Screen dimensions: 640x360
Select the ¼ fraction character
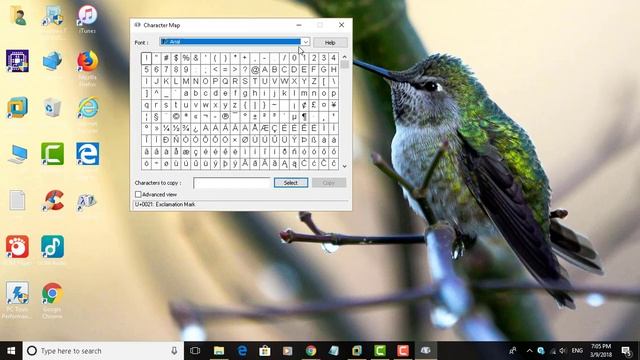(166, 128)
